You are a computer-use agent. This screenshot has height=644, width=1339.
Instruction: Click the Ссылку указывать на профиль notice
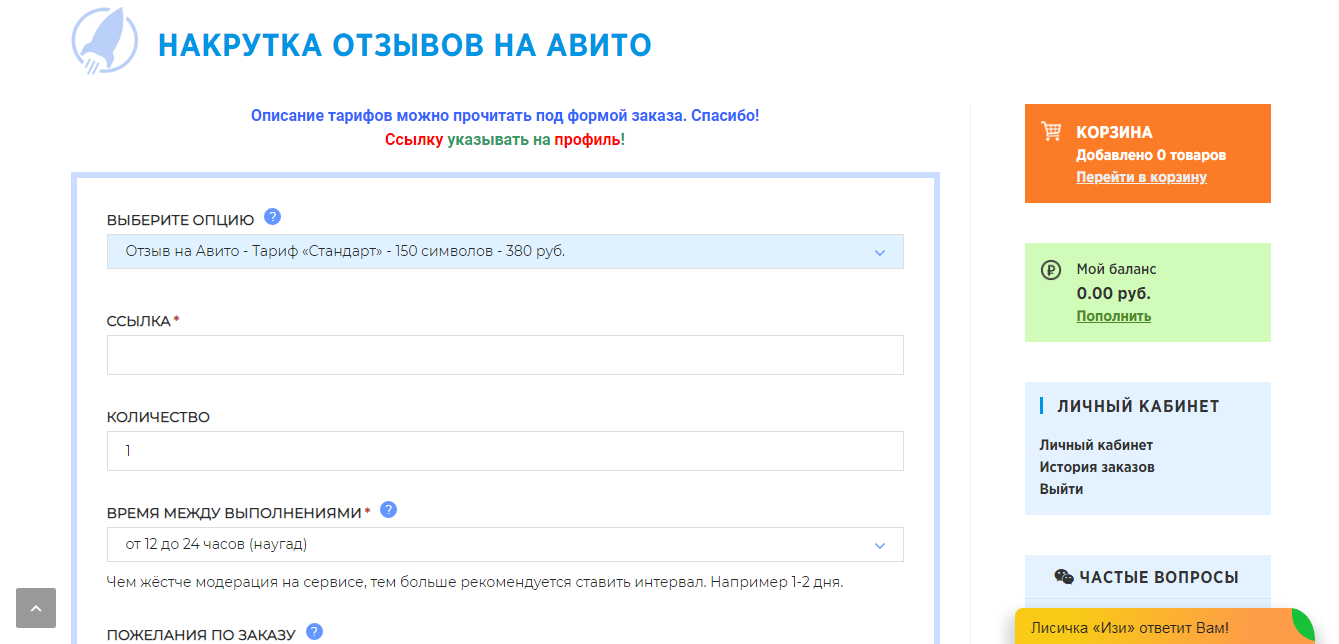click(505, 139)
